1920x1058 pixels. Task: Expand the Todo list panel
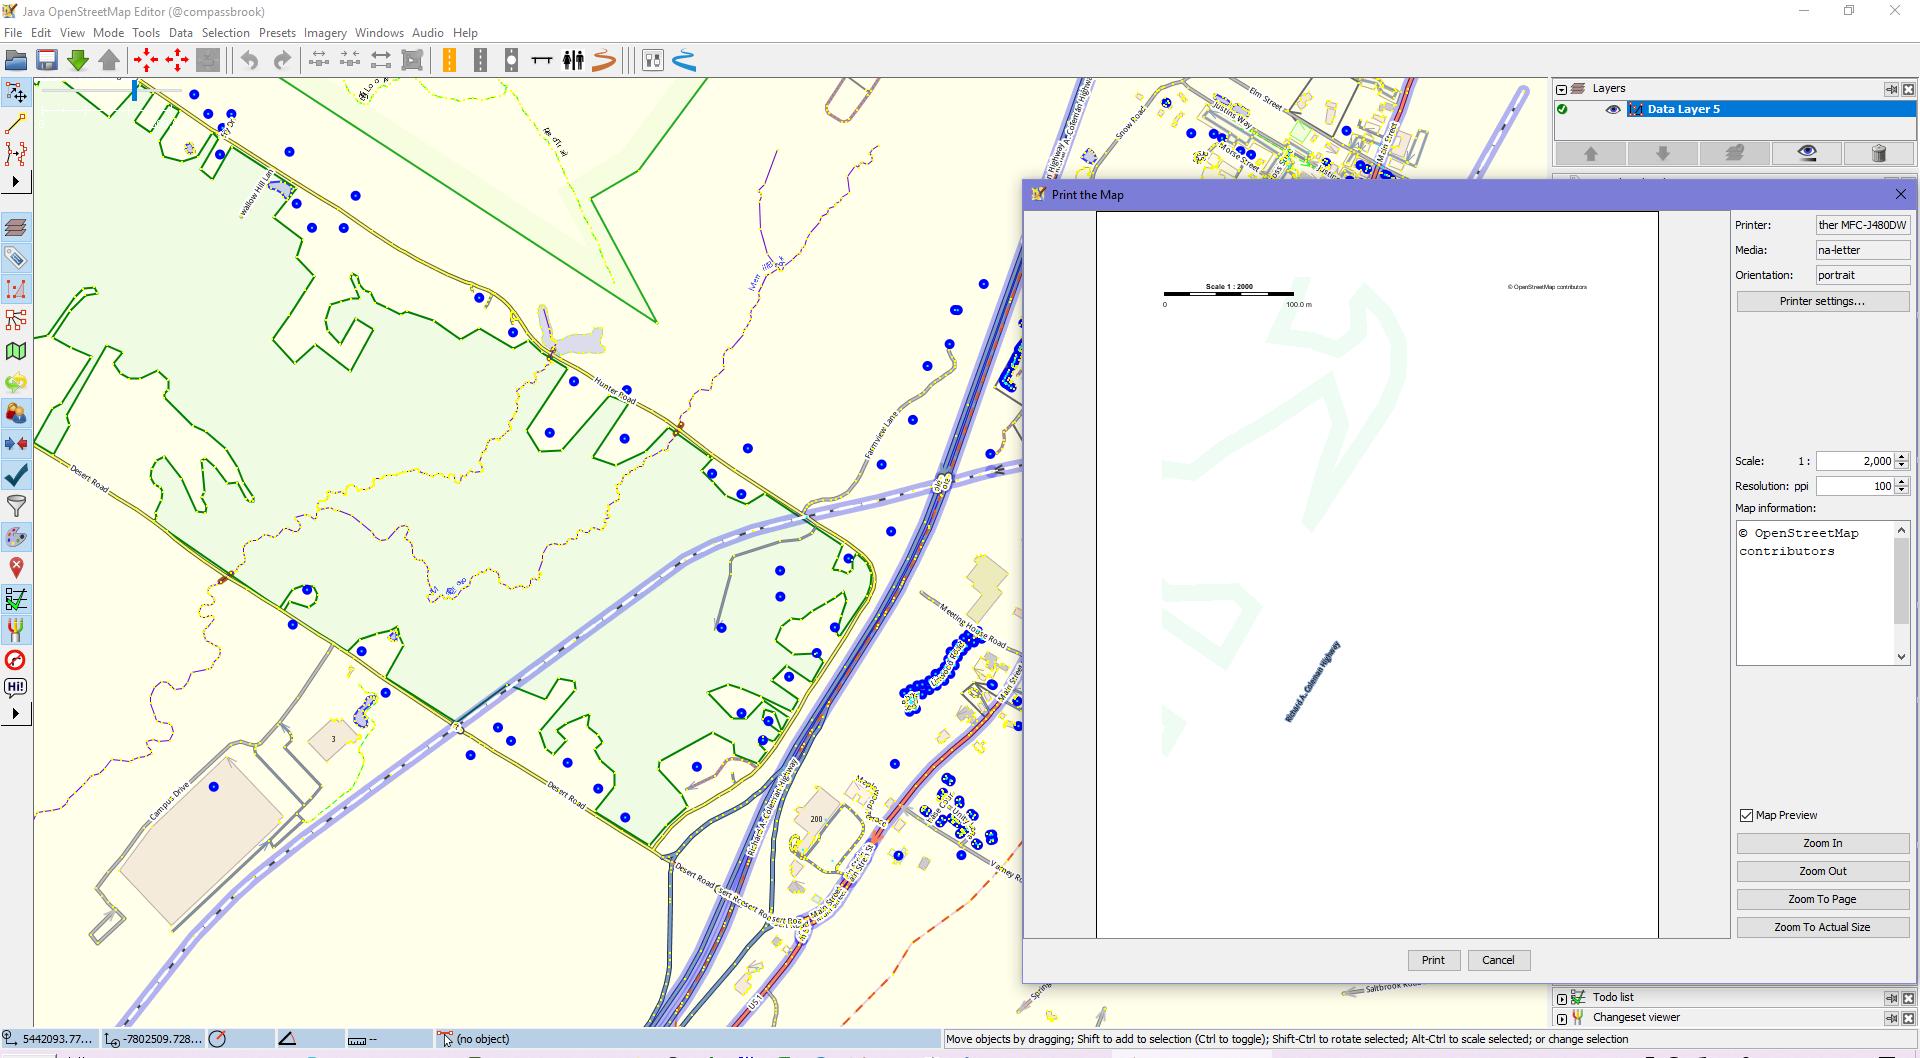click(x=1562, y=998)
